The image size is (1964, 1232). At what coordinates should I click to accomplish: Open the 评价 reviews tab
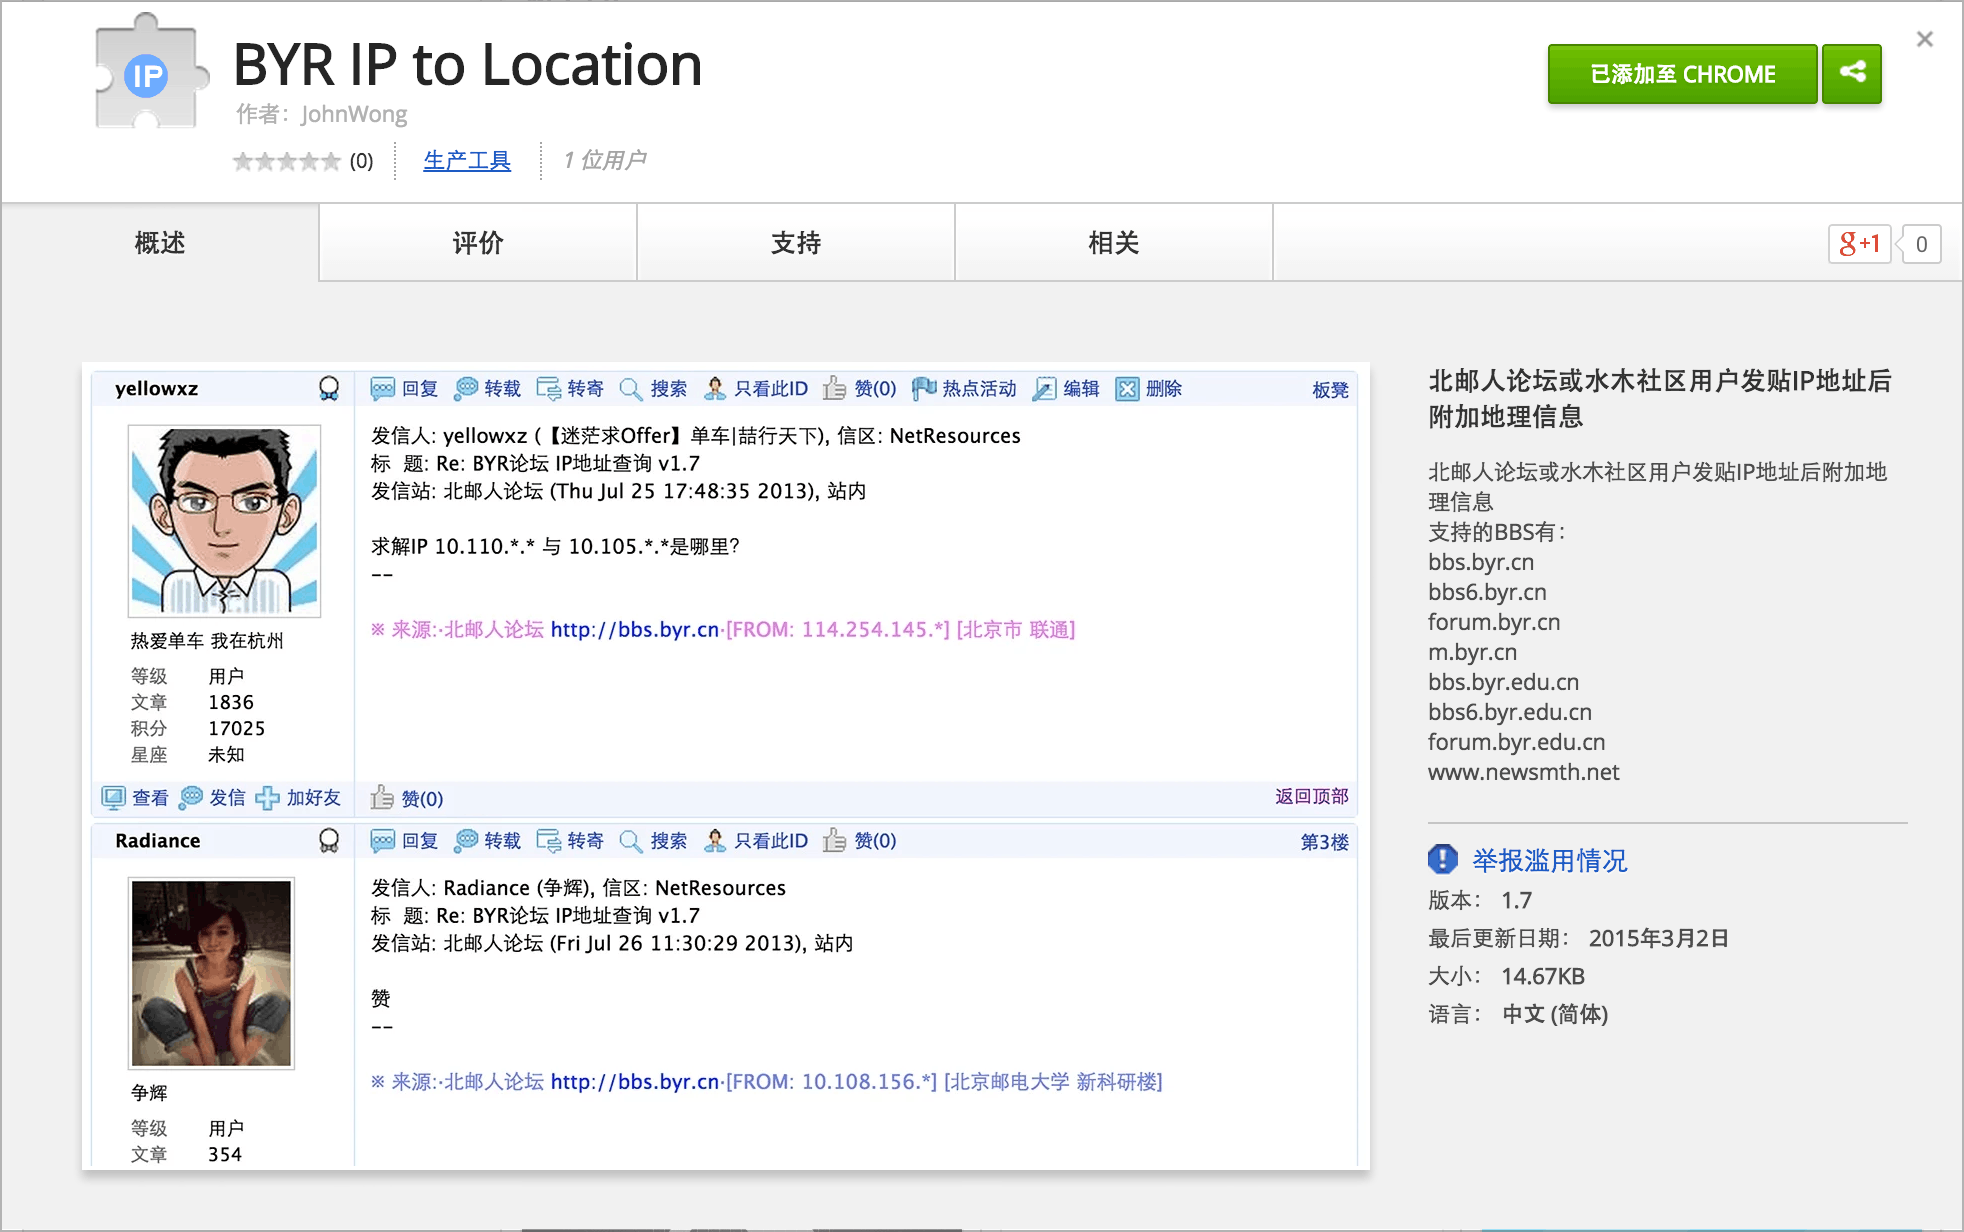[x=477, y=243]
